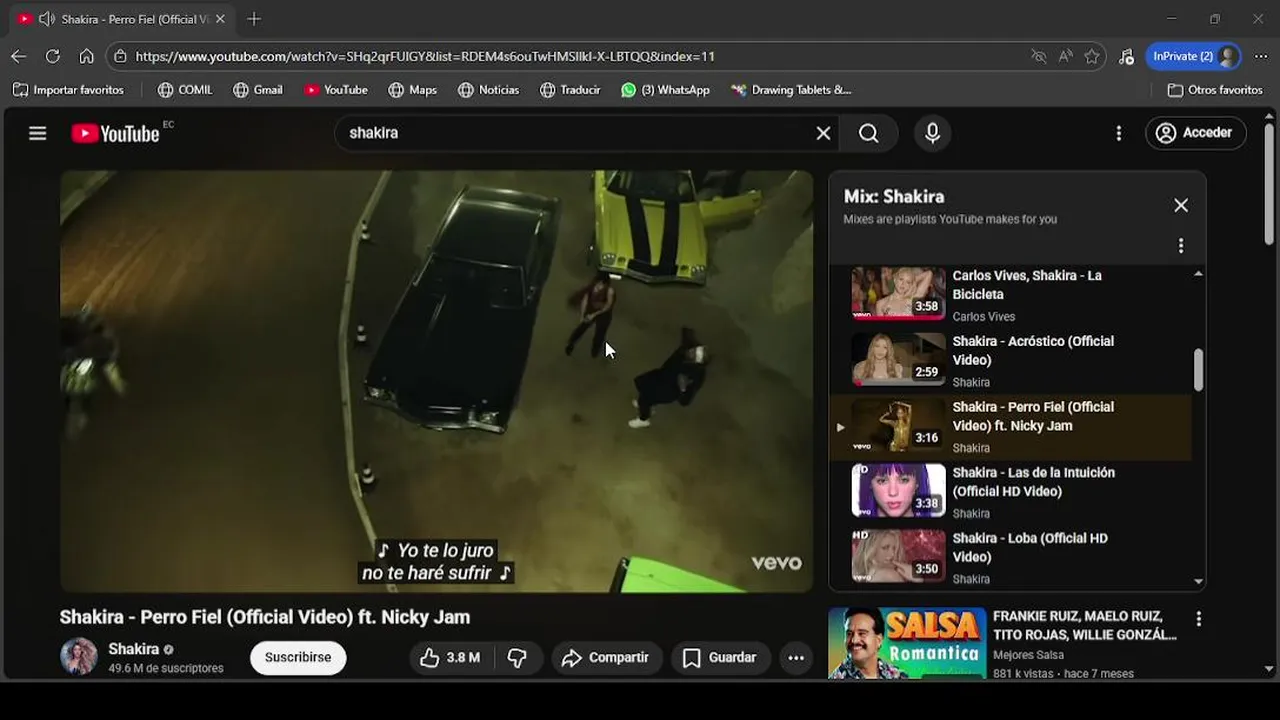
Task: Open the InPrivate (2) profile button
Action: point(1194,57)
